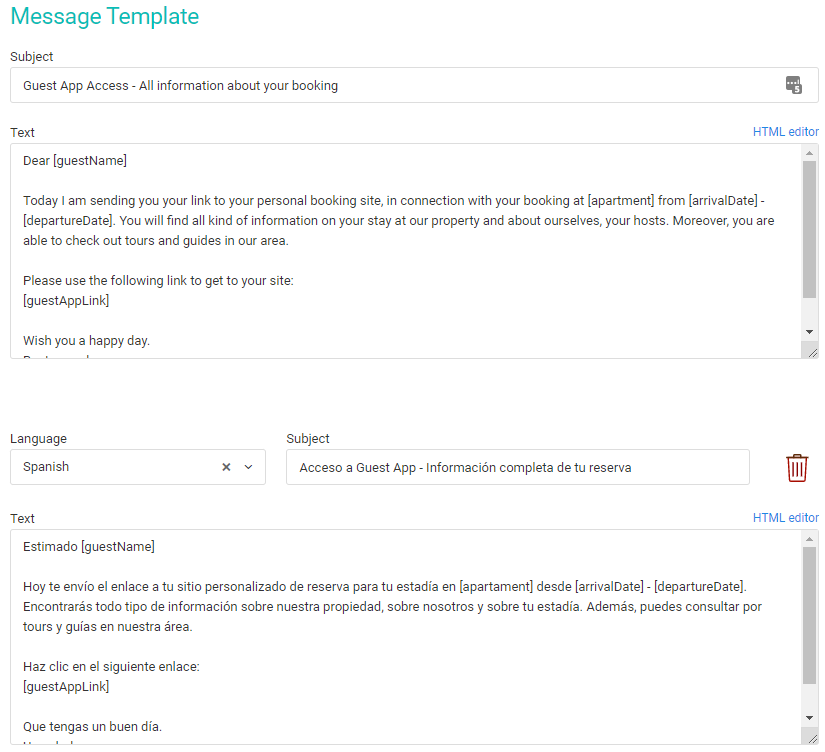The image size is (825, 752).
Task: Open HTML editor for English text
Action: [x=786, y=132]
